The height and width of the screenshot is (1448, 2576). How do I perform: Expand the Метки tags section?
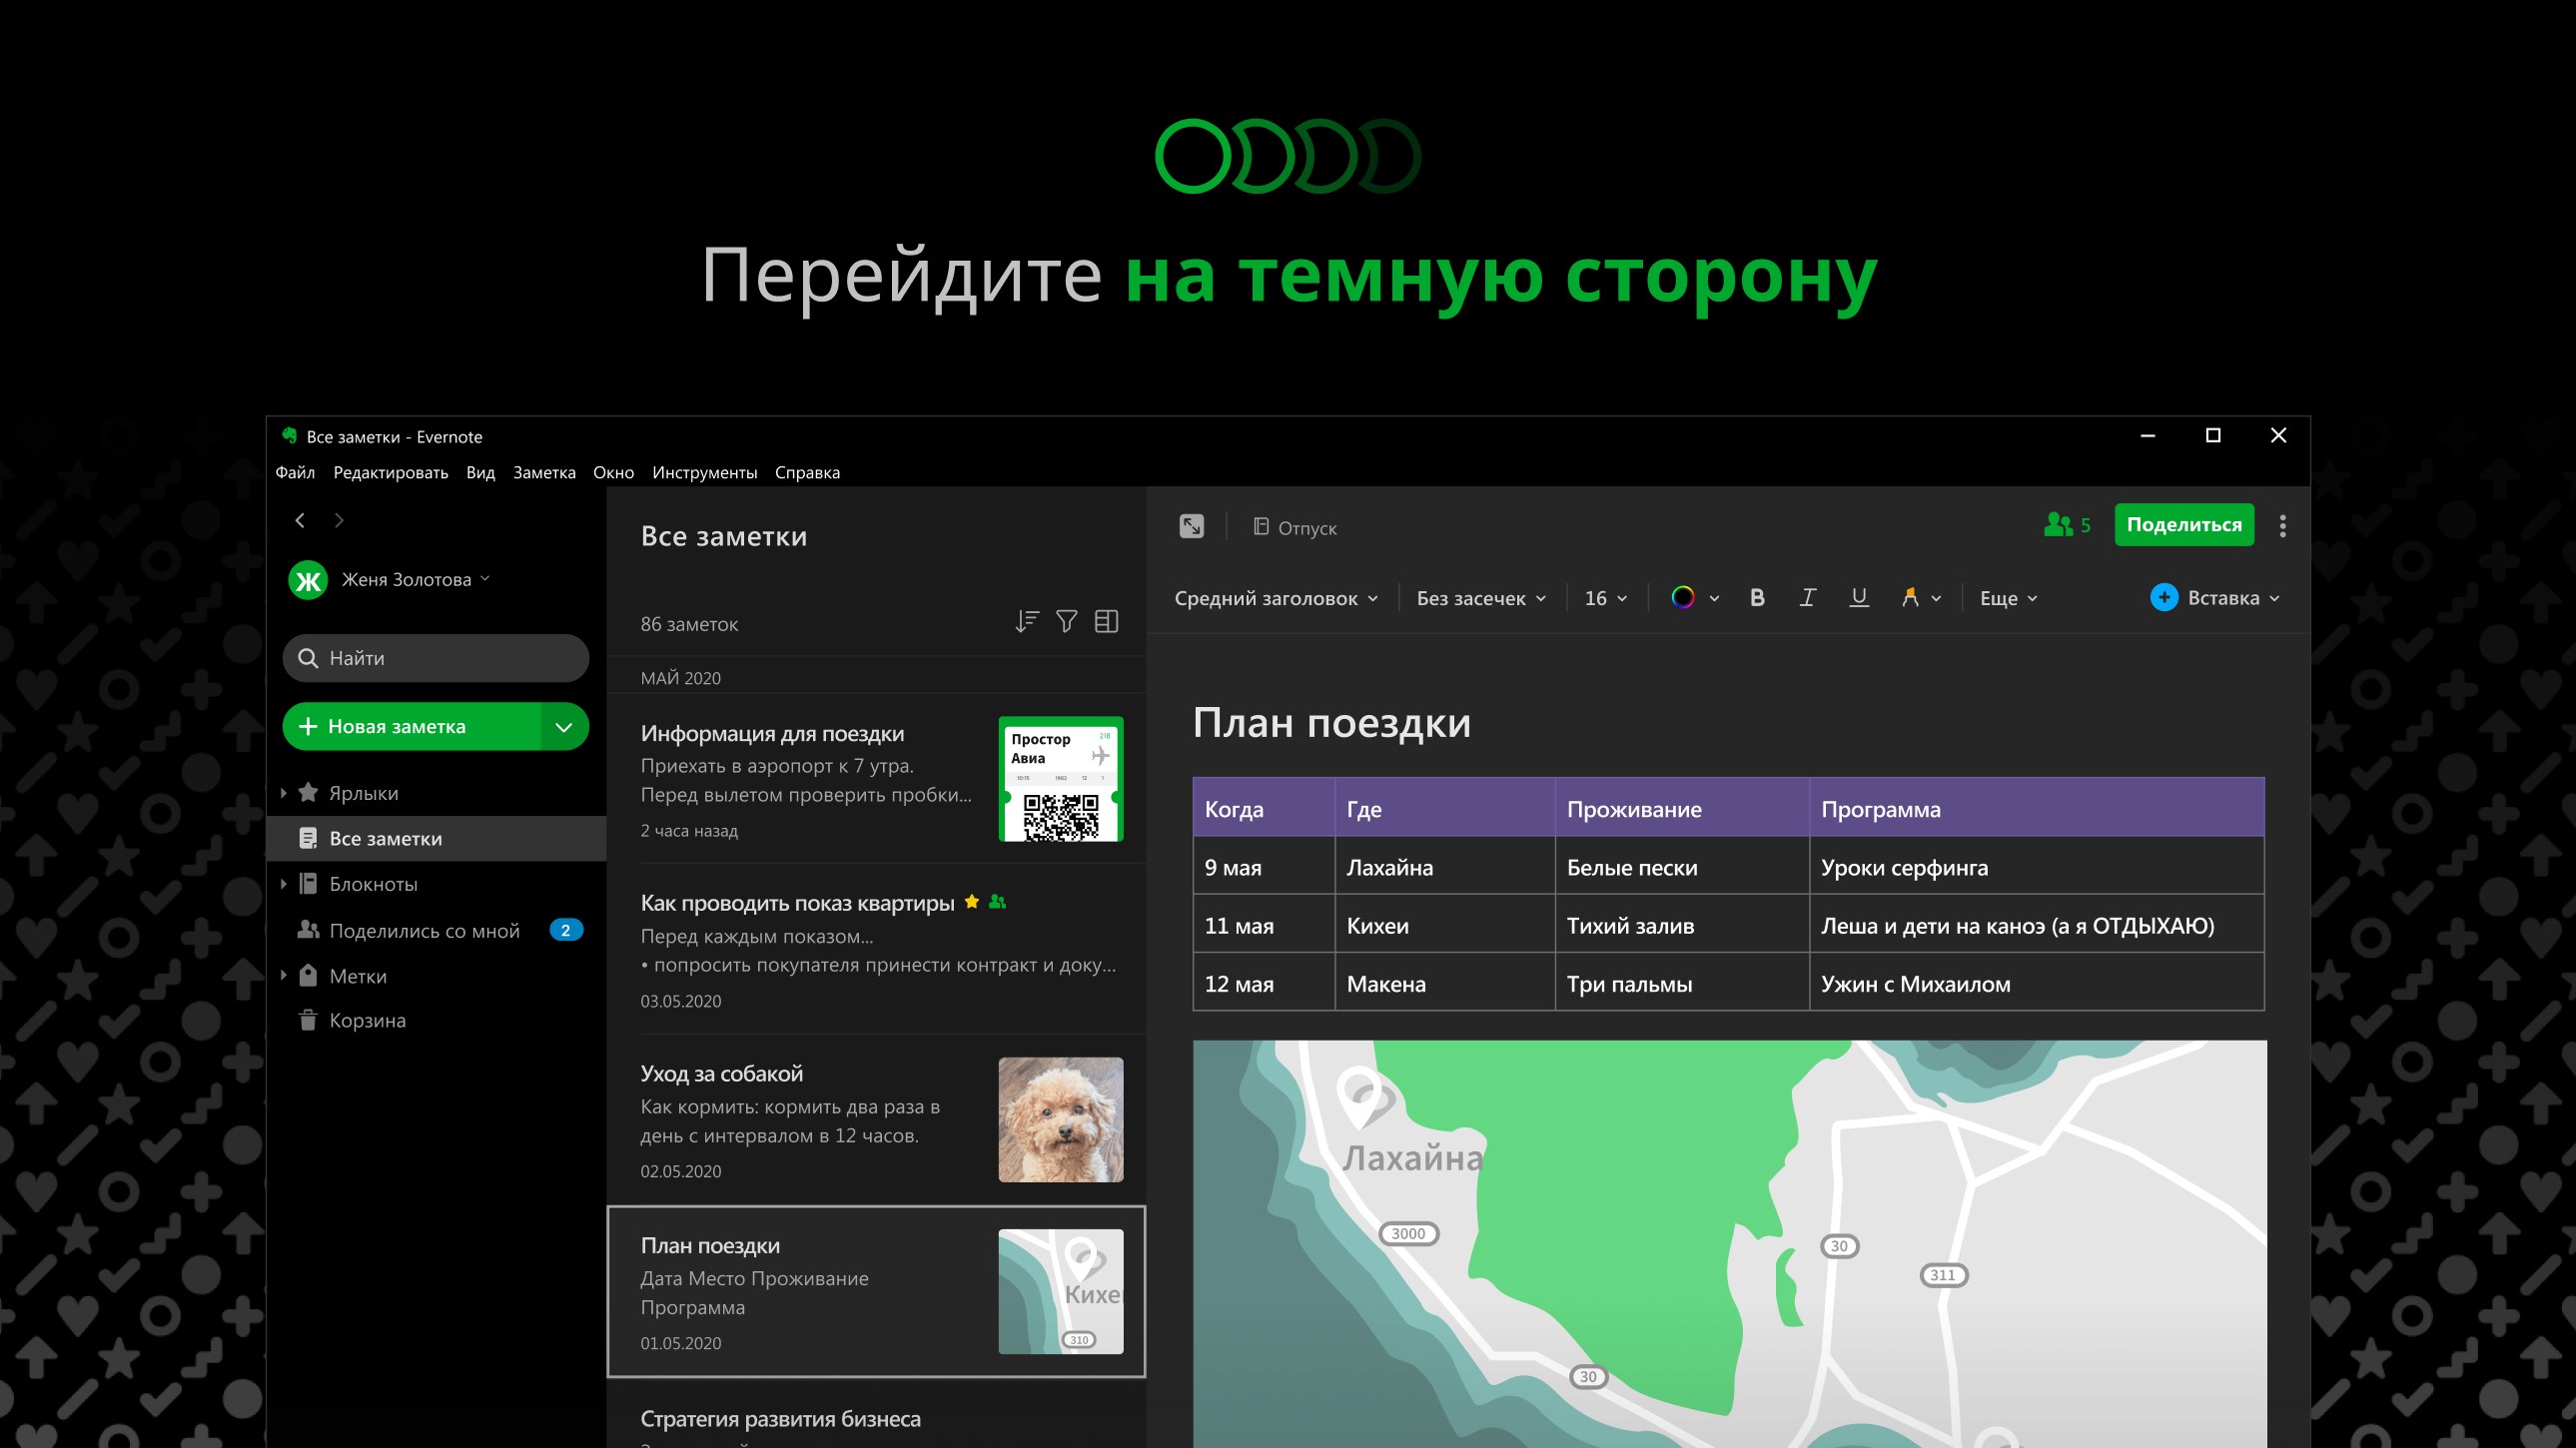pos(284,976)
